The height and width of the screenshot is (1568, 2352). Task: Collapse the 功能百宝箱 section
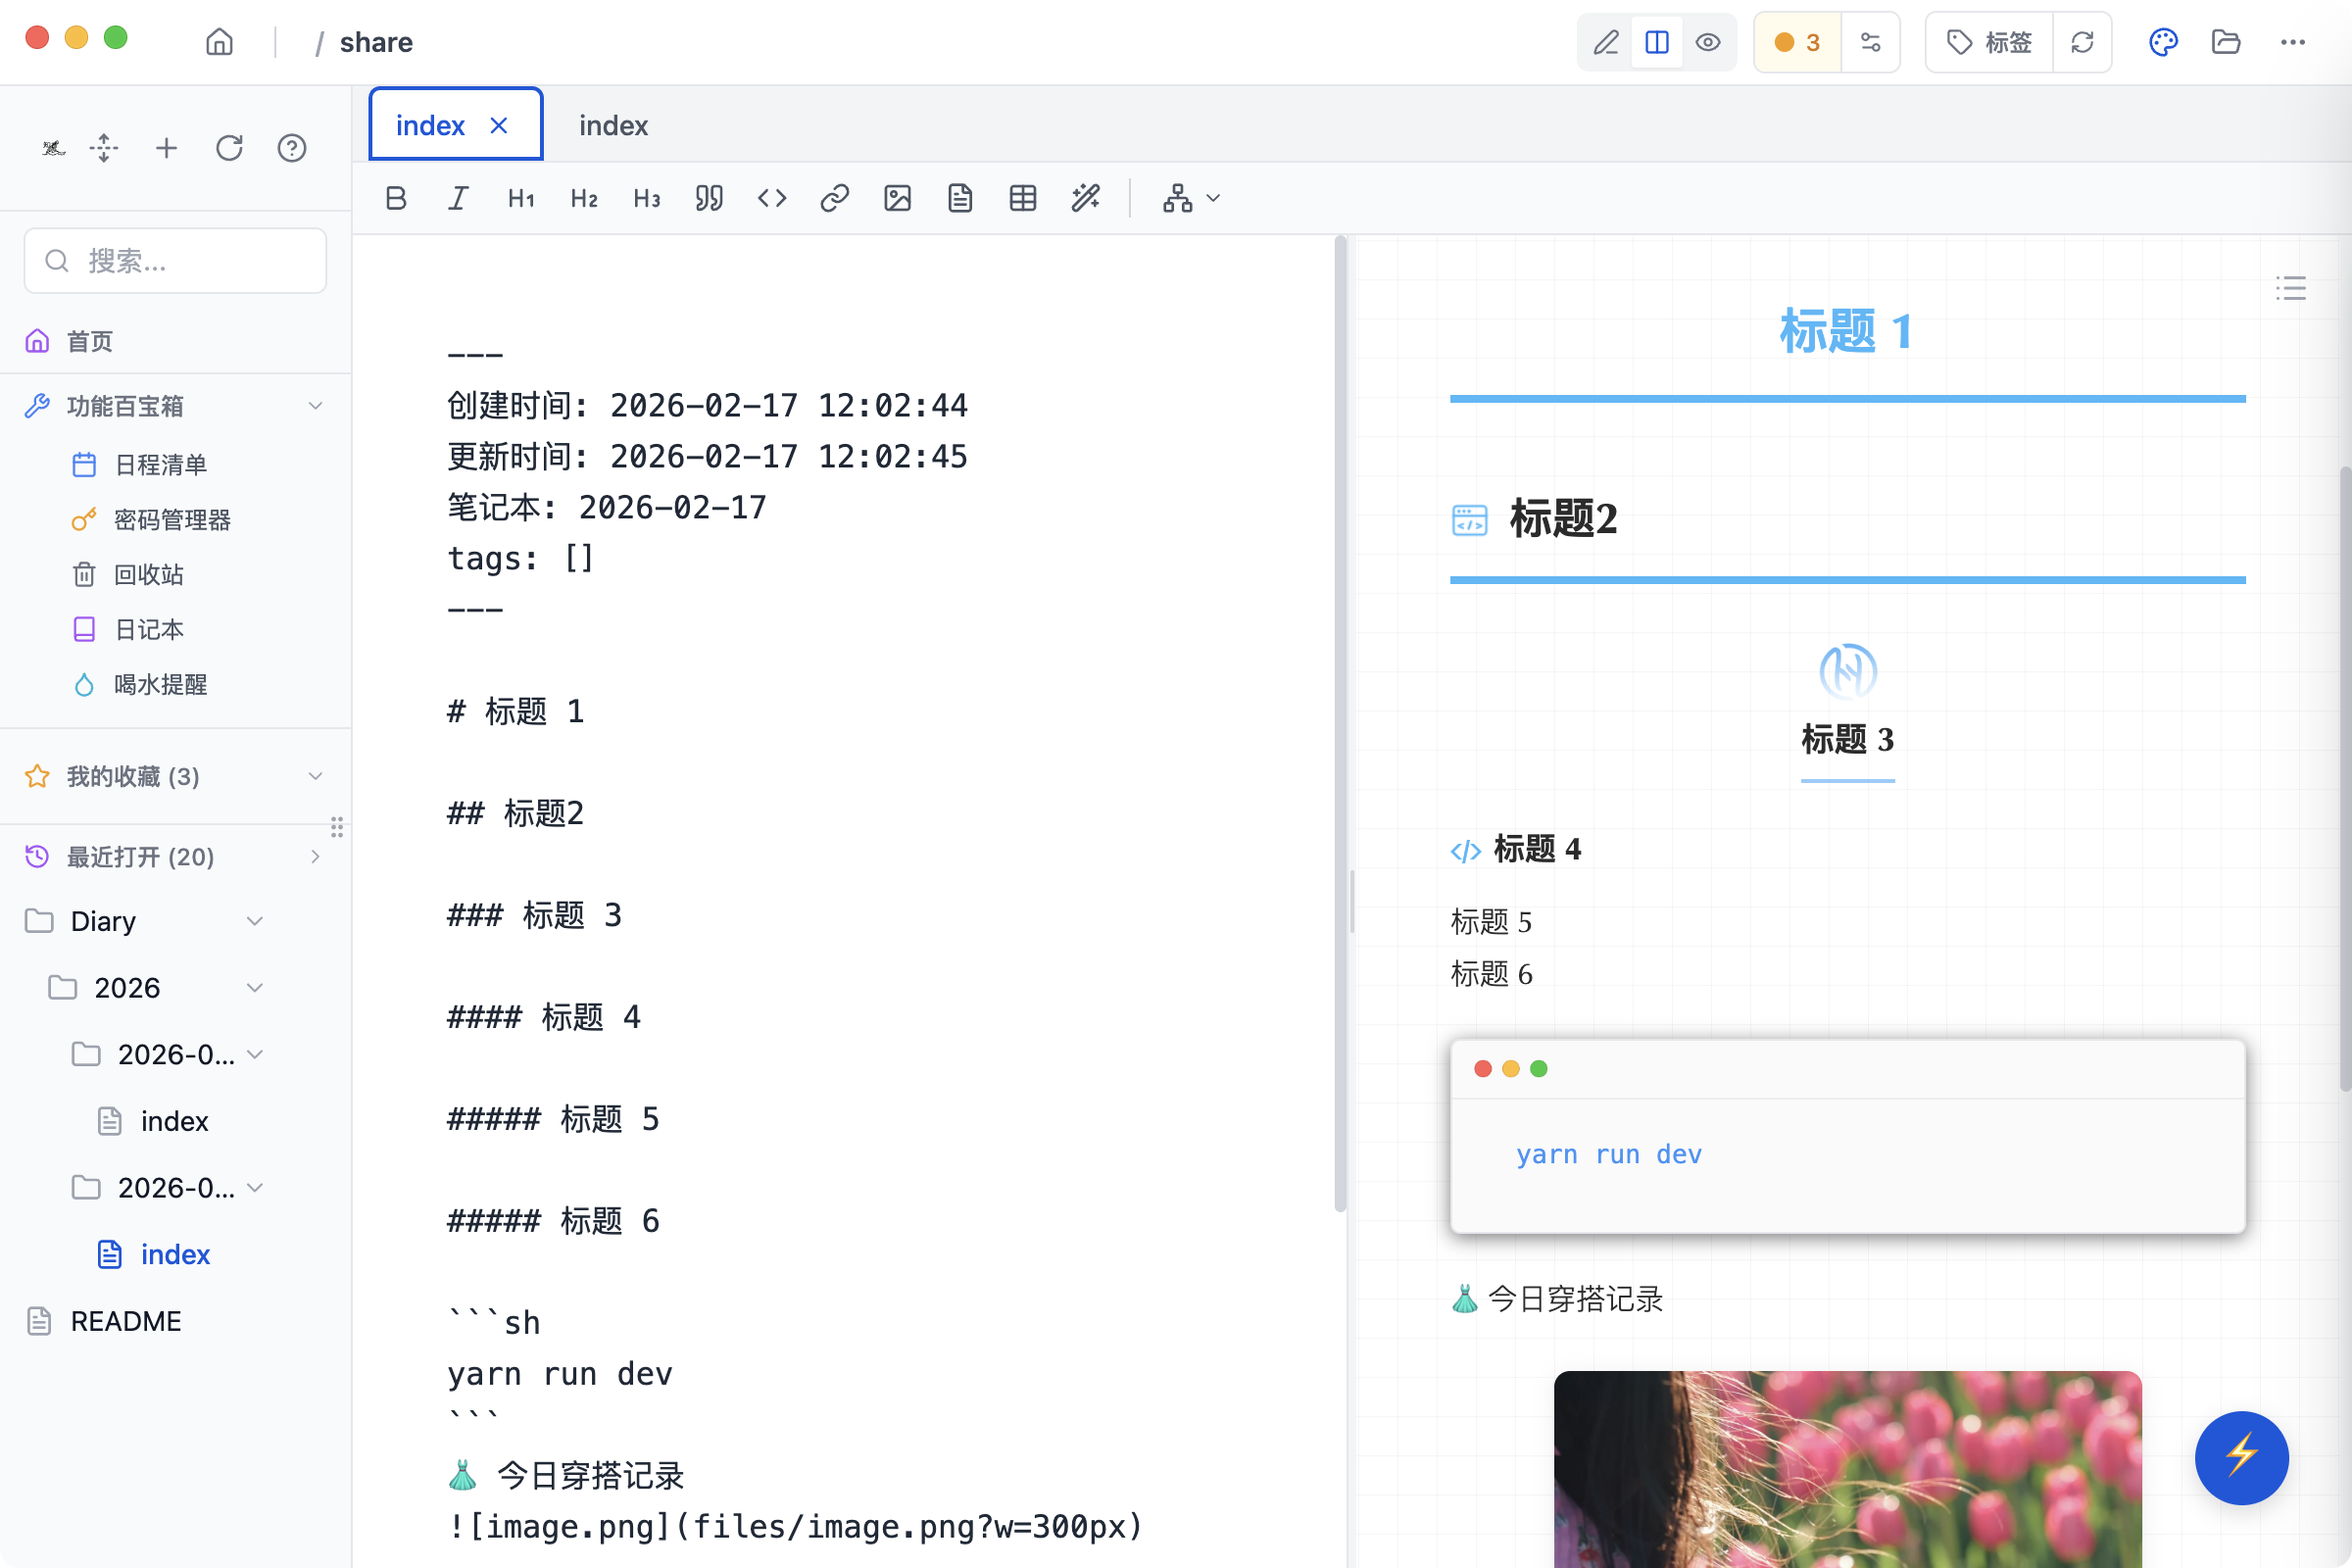316,405
